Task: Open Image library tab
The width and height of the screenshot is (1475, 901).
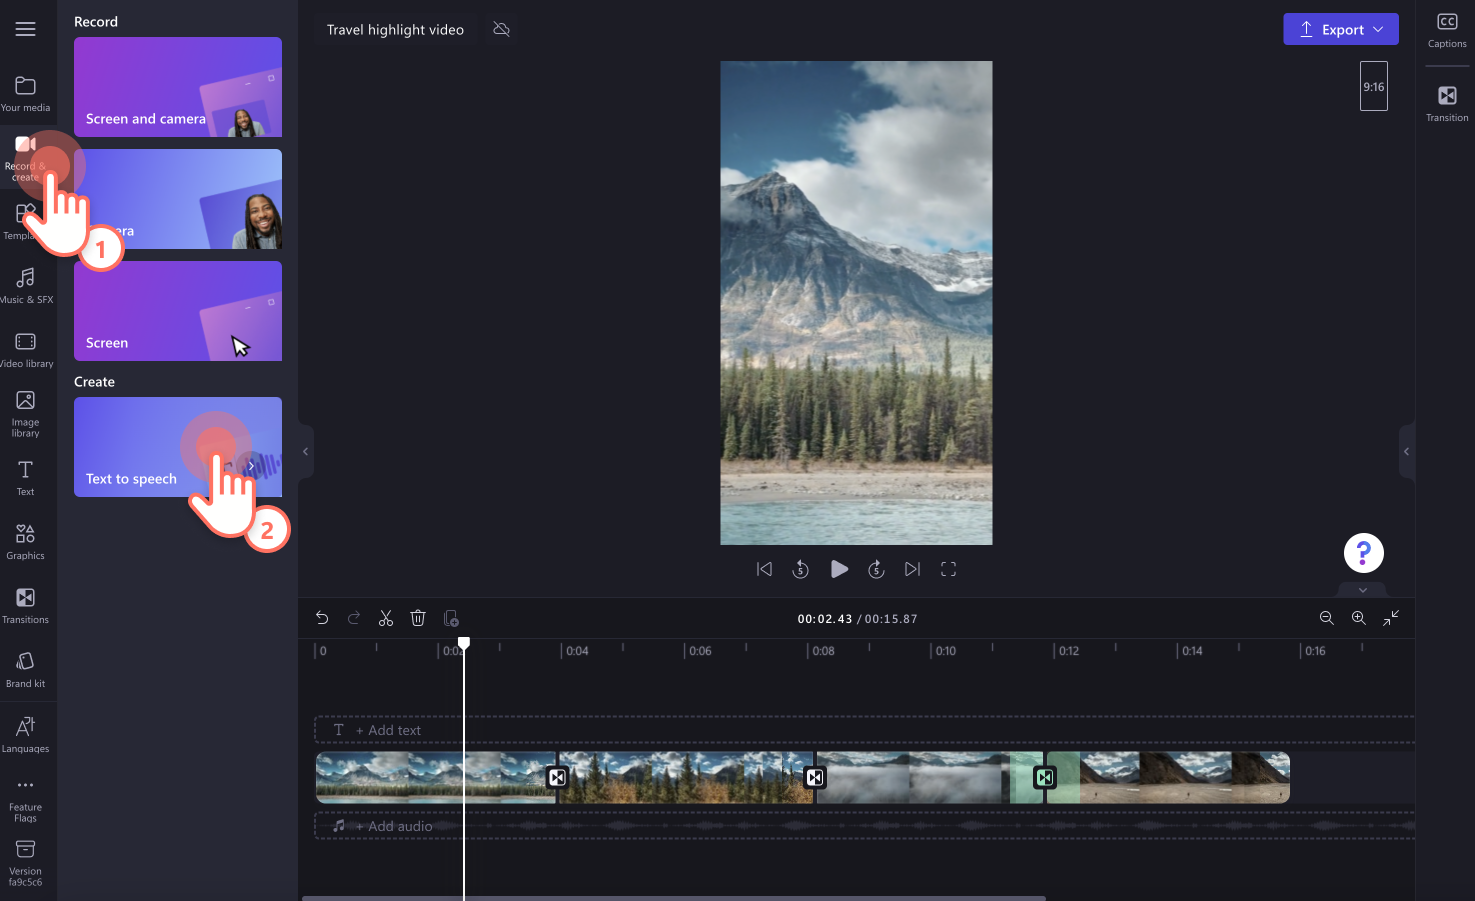Action: pos(25,414)
